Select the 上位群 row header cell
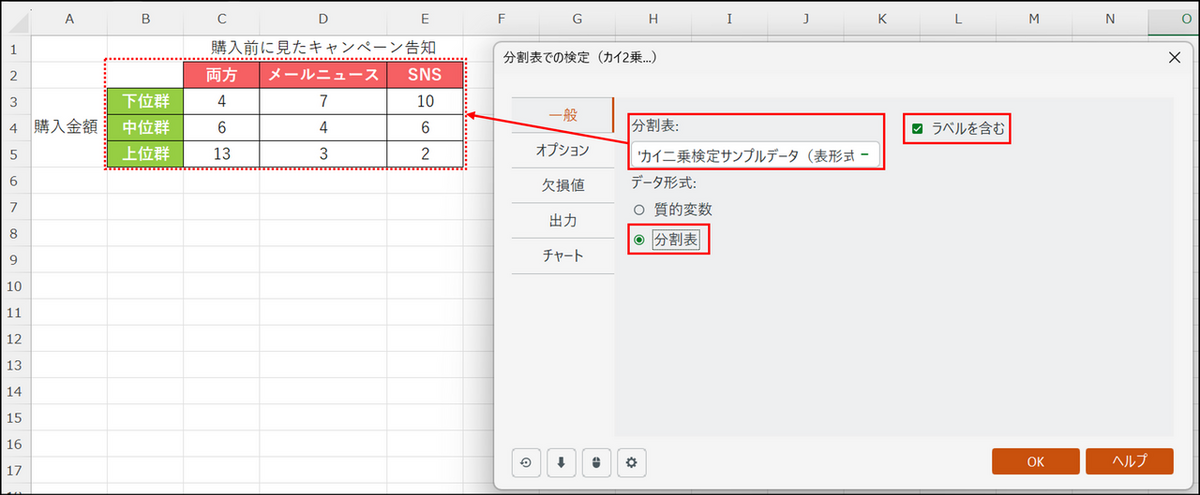Viewport: 1200px width, 495px height. [x=145, y=154]
